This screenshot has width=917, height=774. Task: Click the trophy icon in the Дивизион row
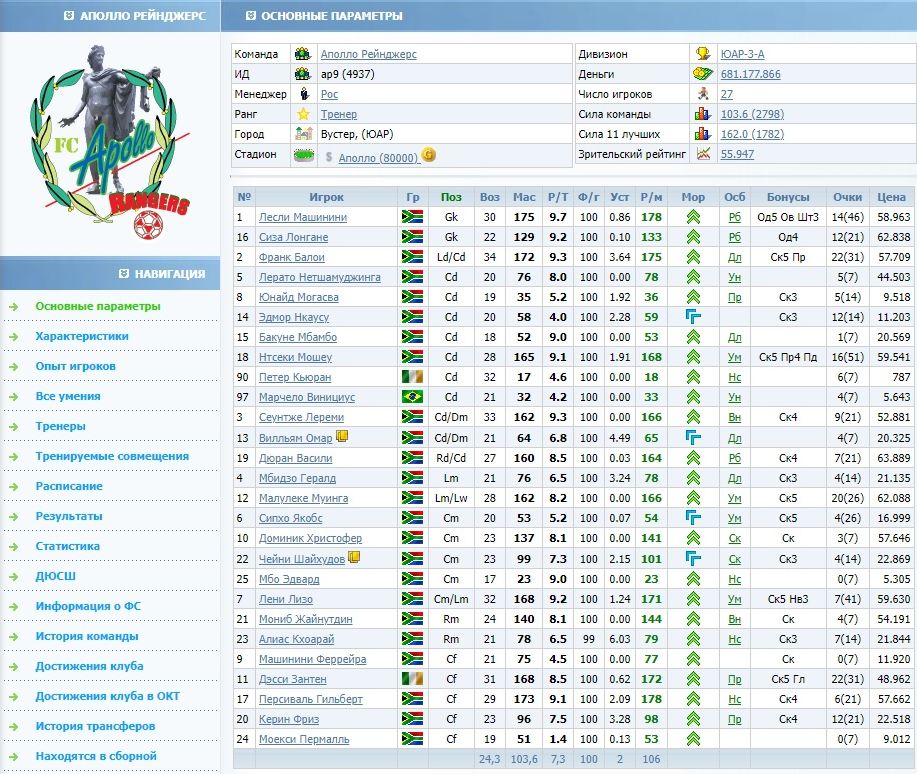coord(703,54)
